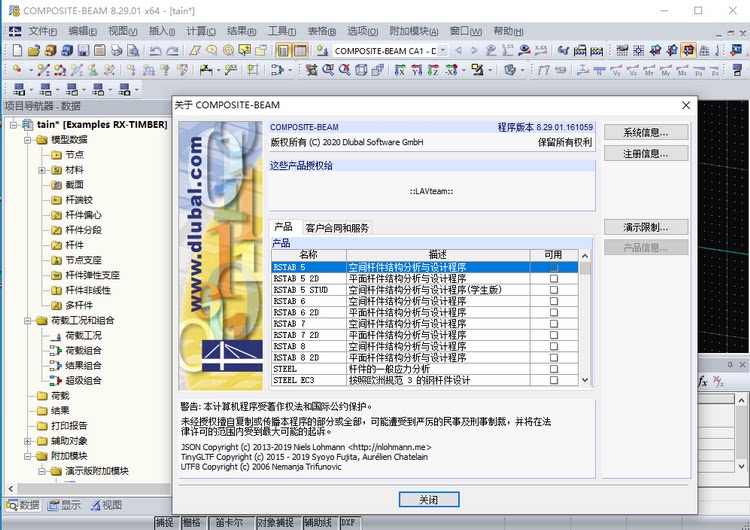Save the model with floppy disk icon
Screen dimensions: 750x530
pyautogui.click(x=84, y=50)
